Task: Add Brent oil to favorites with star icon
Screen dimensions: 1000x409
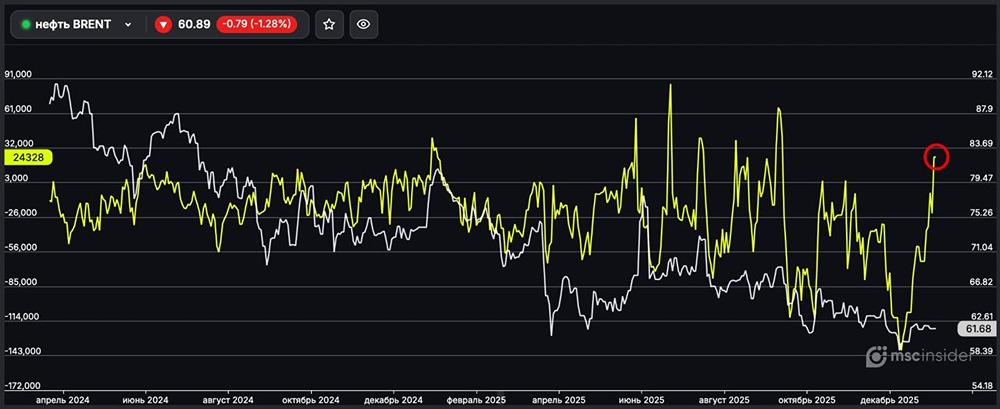Action: [330, 25]
